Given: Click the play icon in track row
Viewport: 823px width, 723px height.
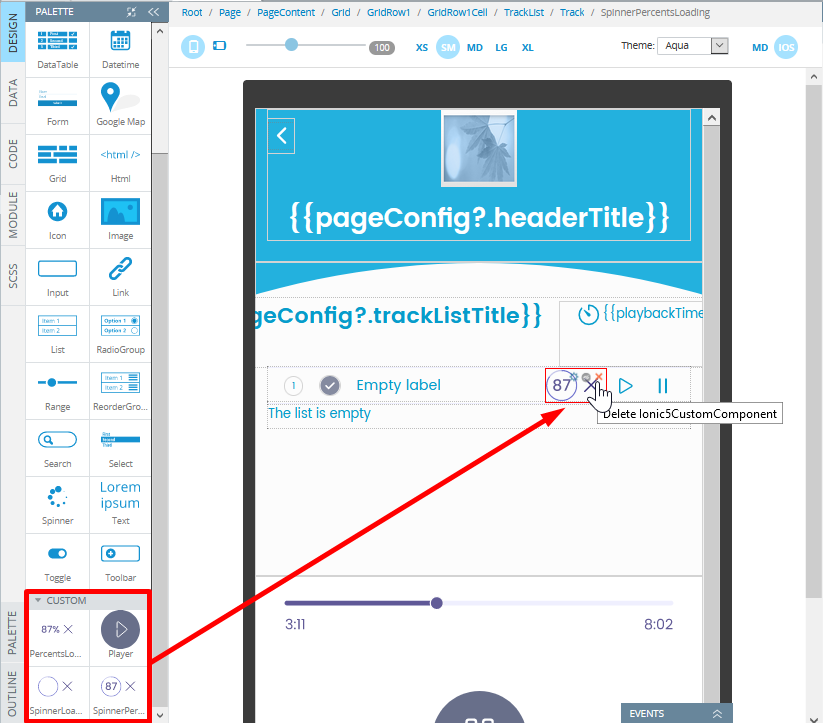Looking at the screenshot, I should pyautogui.click(x=625, y=386).
